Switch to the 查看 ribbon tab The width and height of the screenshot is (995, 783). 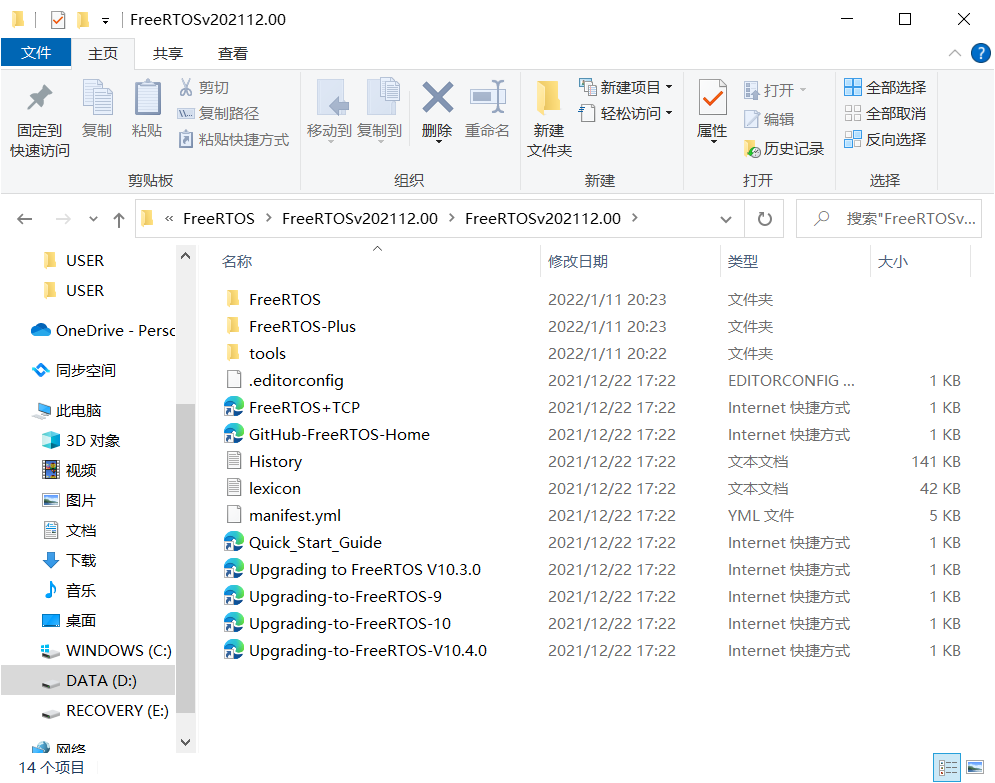235,53
